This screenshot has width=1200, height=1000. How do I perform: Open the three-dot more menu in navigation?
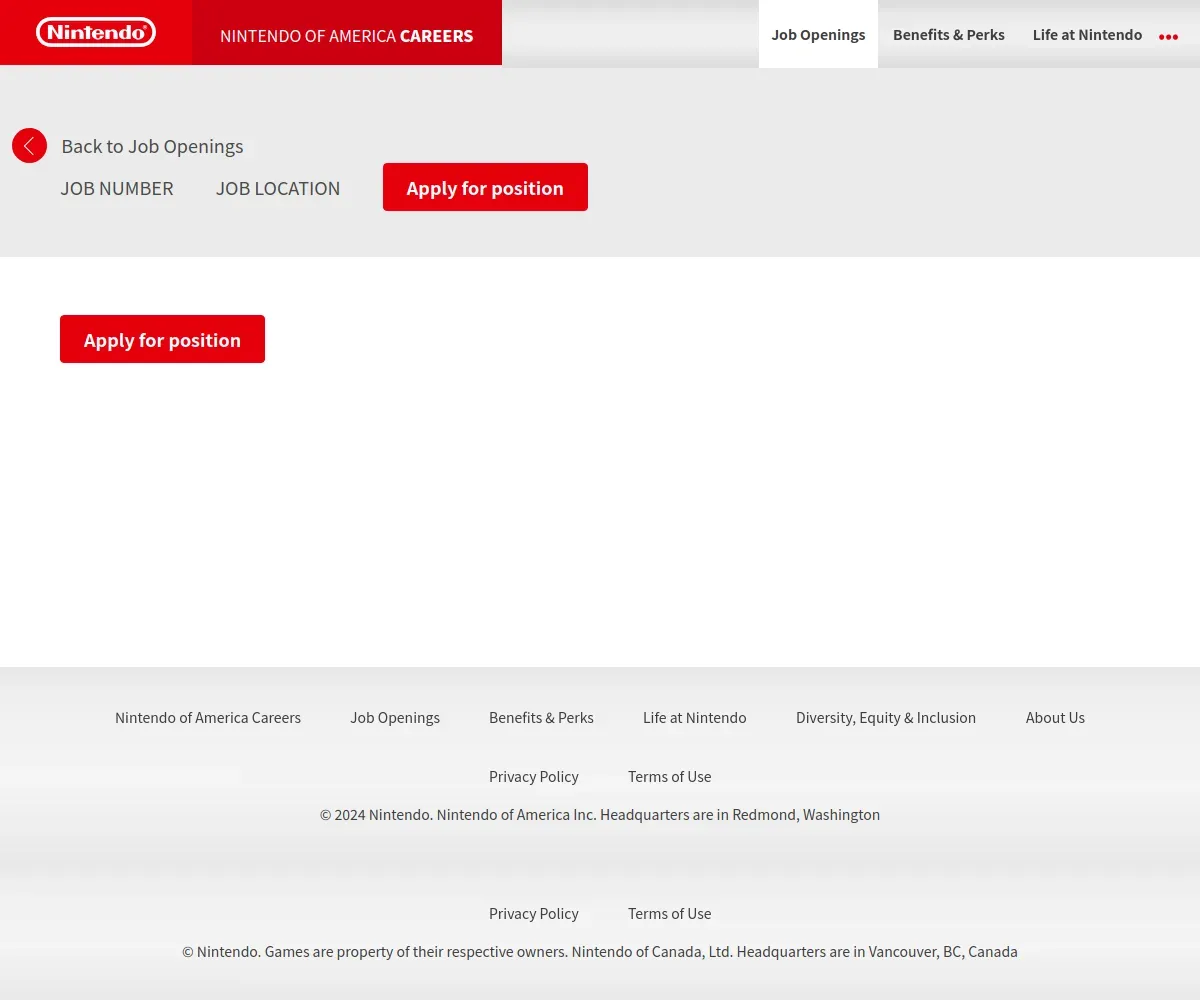point(1168,37)
